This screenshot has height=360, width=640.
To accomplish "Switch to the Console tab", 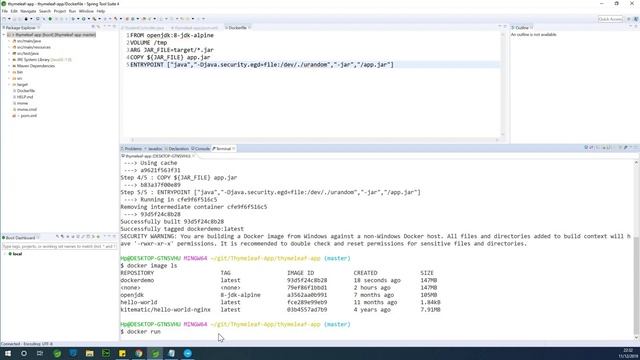I will coord(201,149).
